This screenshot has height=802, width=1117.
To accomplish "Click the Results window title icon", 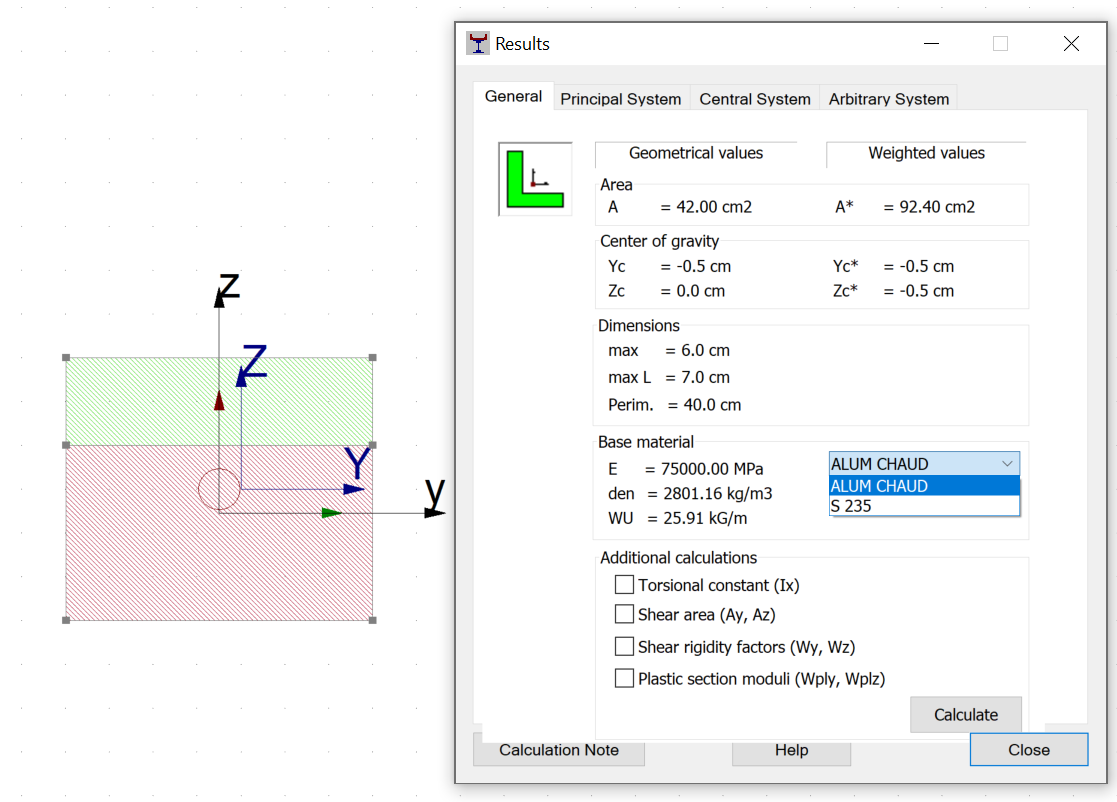I will pos(478,43).
